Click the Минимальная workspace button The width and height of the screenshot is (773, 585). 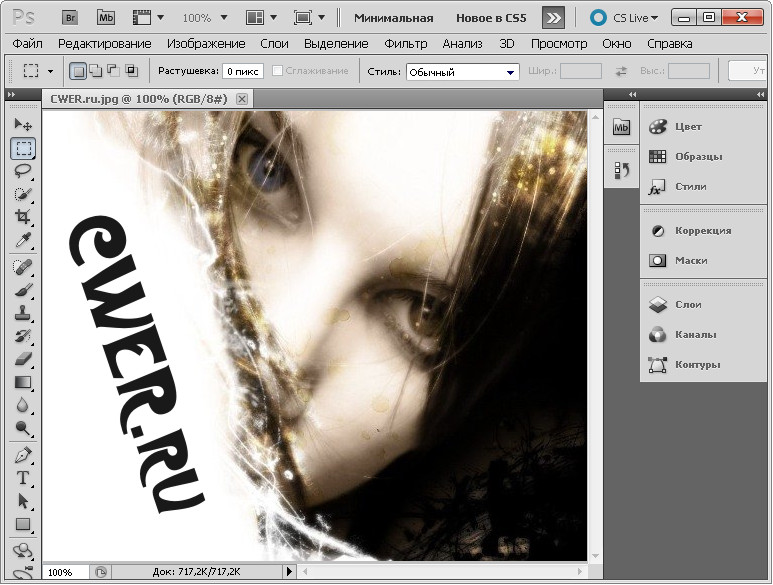point(393,18)
